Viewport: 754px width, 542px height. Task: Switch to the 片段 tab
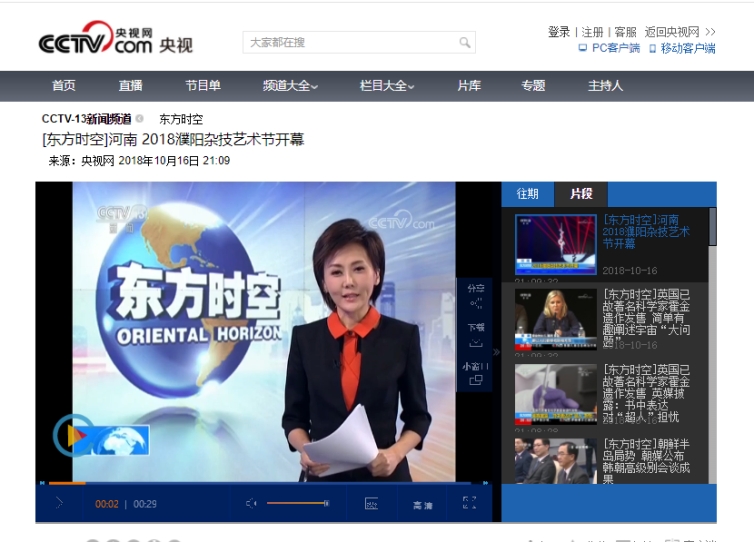[581, 194]
